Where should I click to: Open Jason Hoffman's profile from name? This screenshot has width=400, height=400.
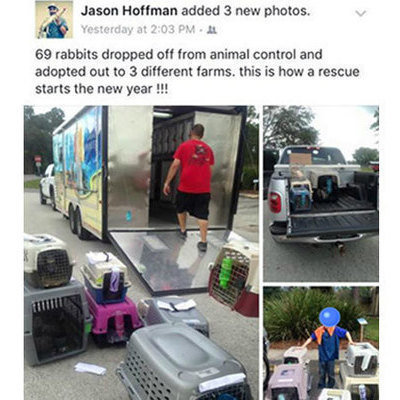[x=129, y=11]
